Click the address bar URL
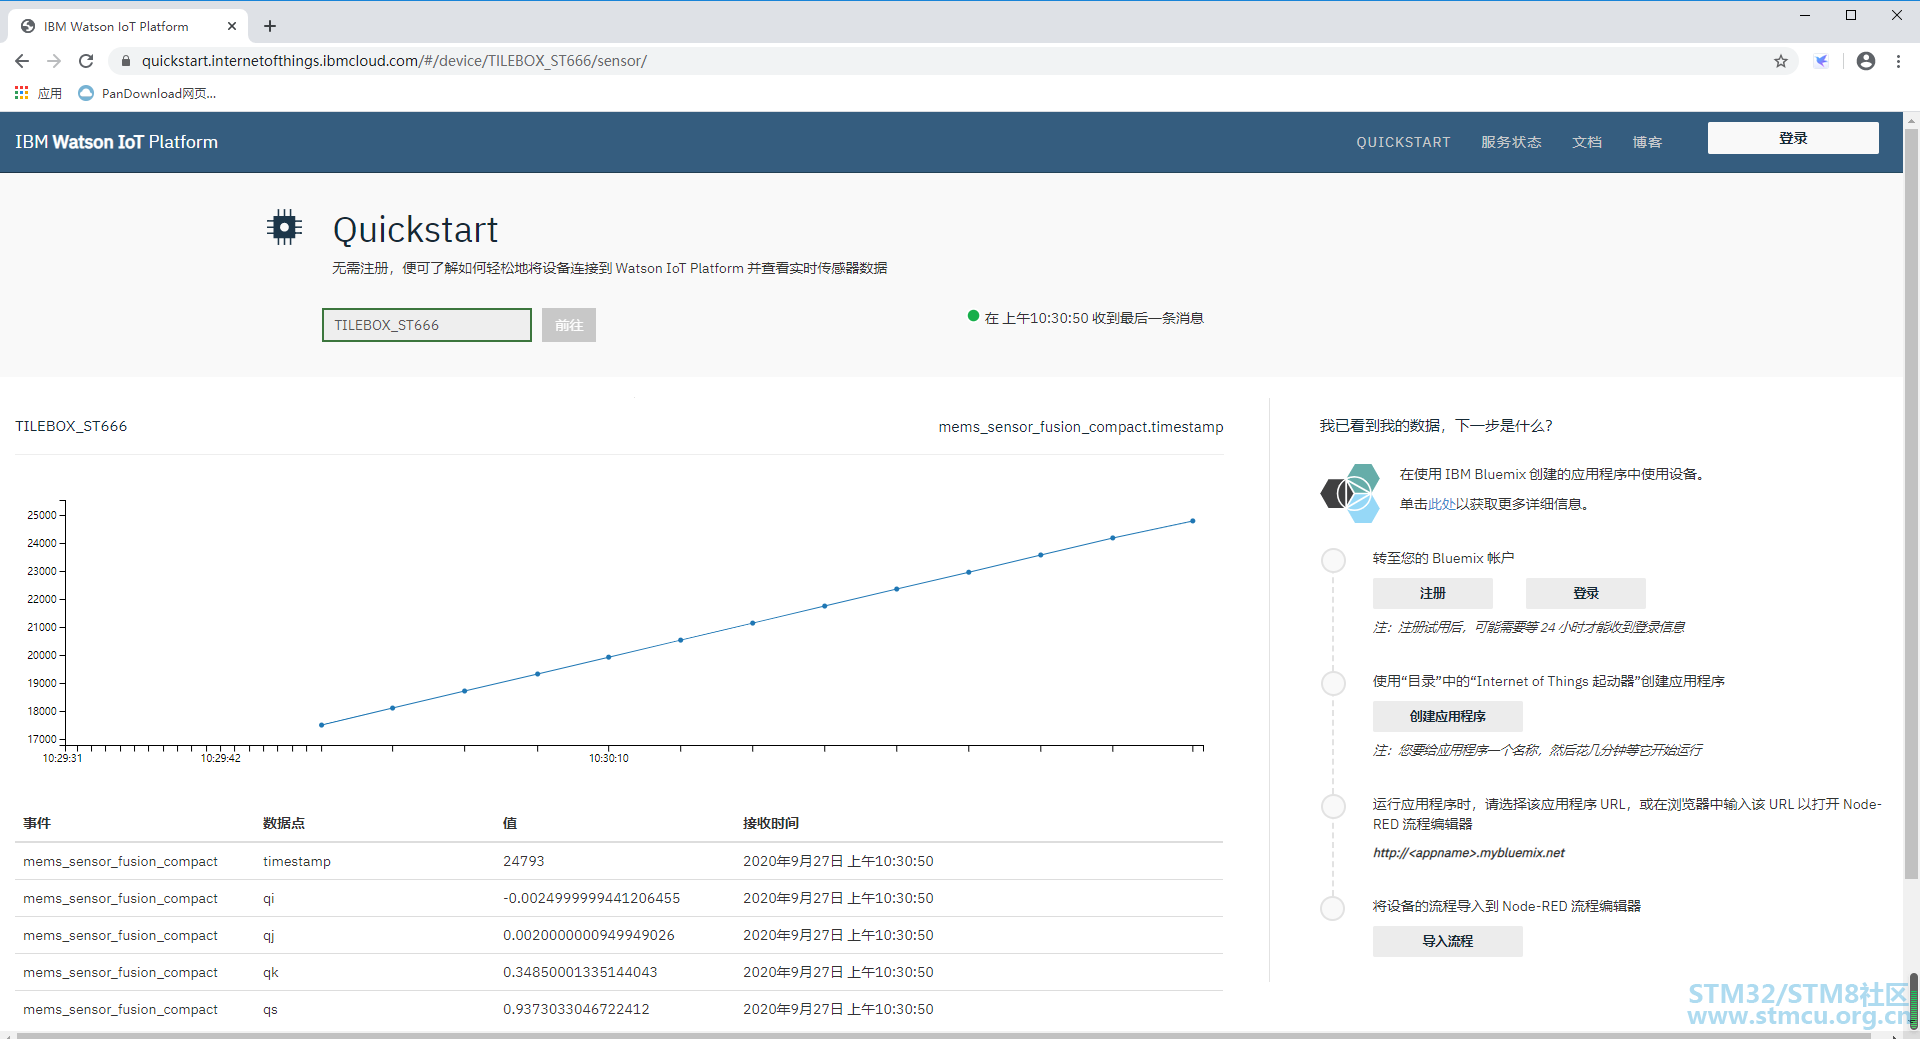This screenshot has height=1039, width=1920. click(394, 61)
